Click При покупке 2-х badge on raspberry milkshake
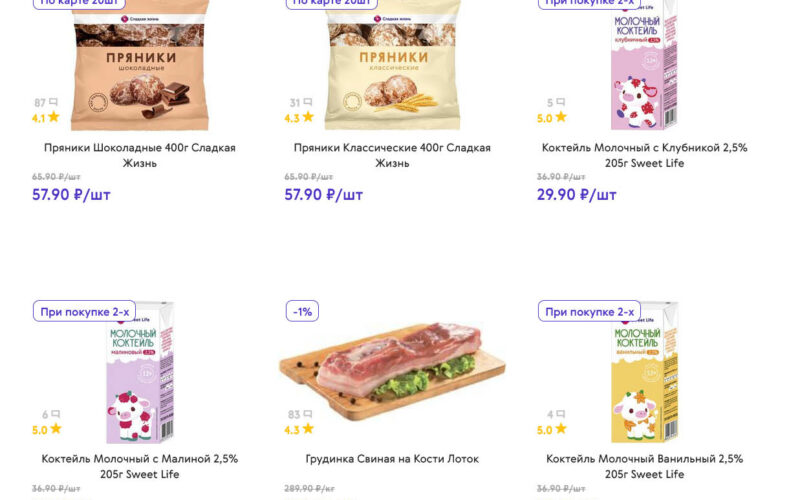 click(84, 311)
